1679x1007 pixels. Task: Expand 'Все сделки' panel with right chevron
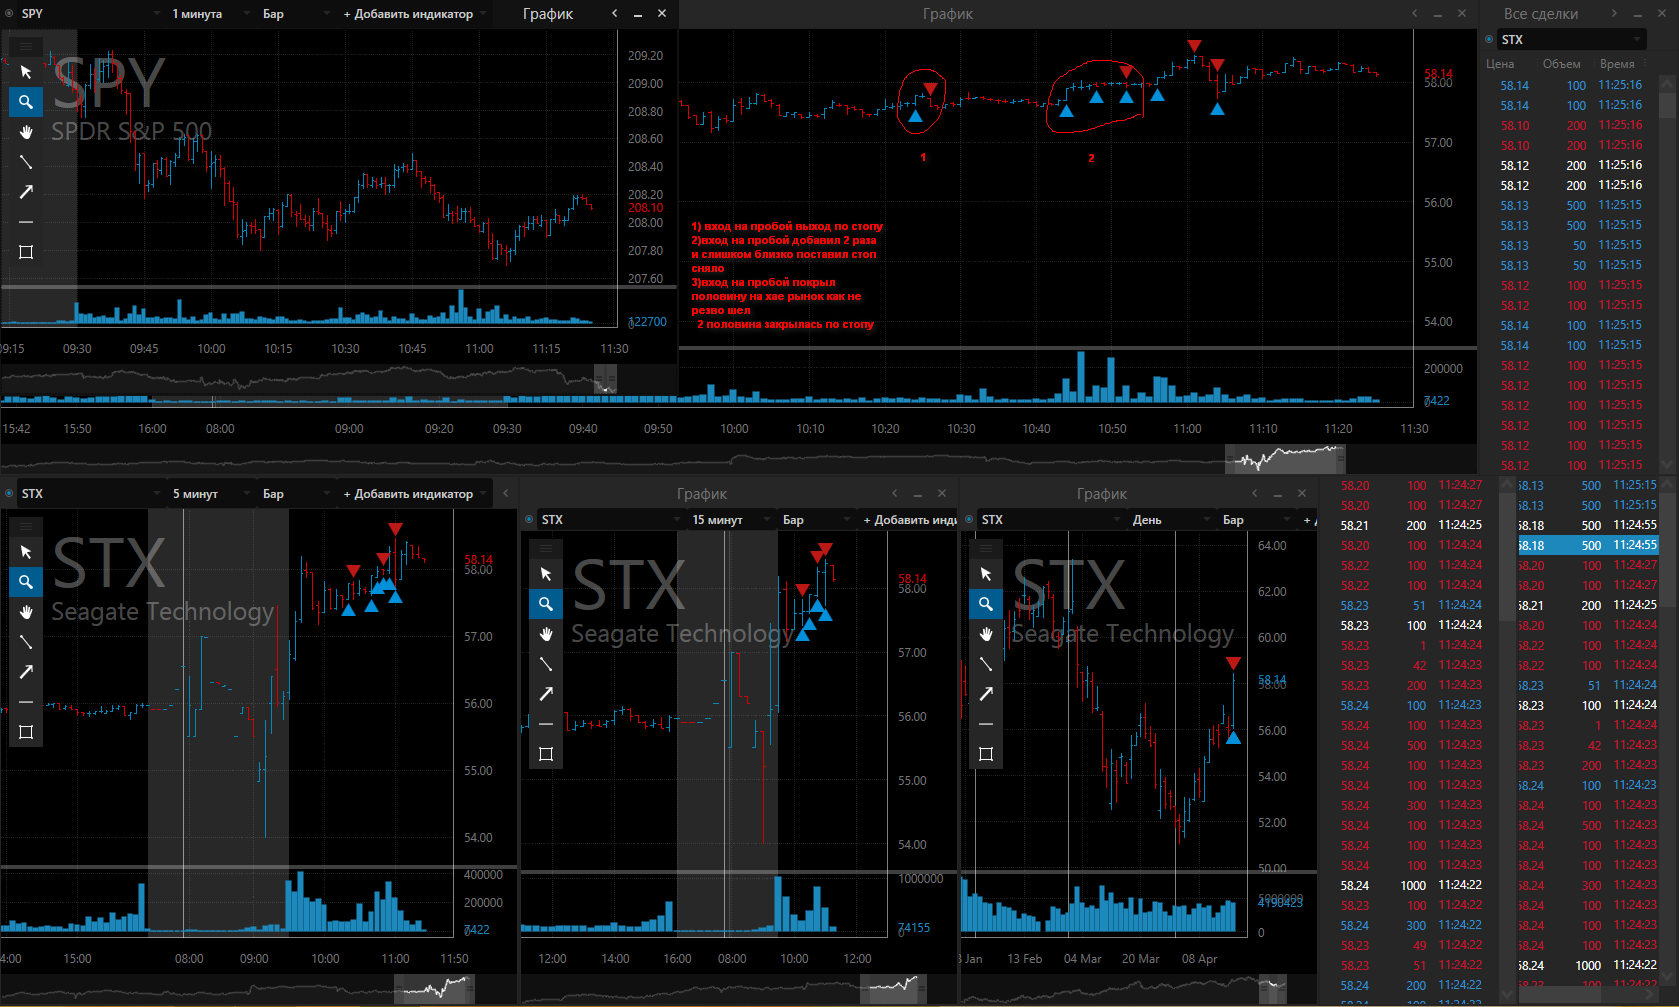click(1614, 14)
